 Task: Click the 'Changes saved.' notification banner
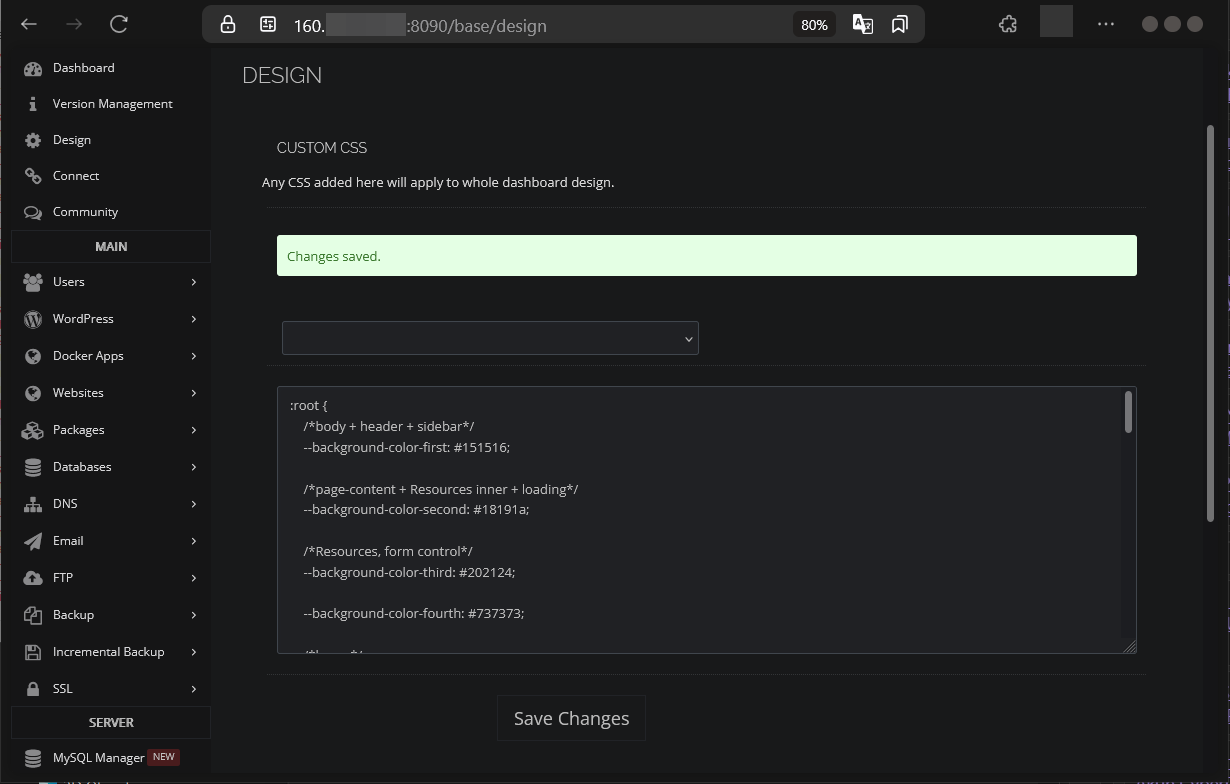coord(707,256)
